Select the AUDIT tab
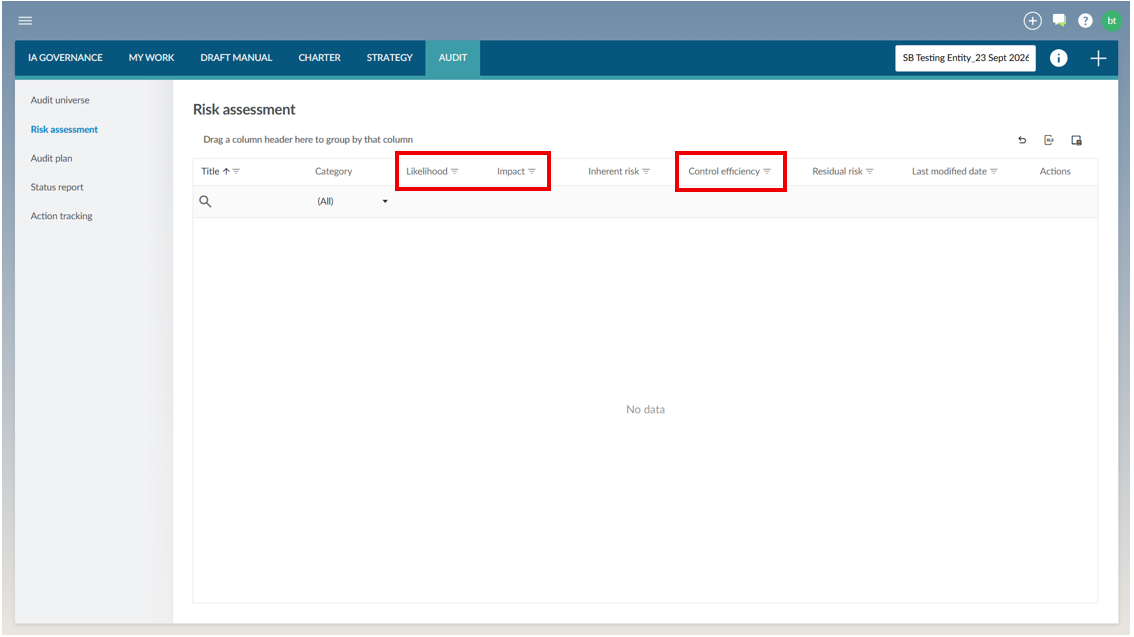 click(453, 58)
